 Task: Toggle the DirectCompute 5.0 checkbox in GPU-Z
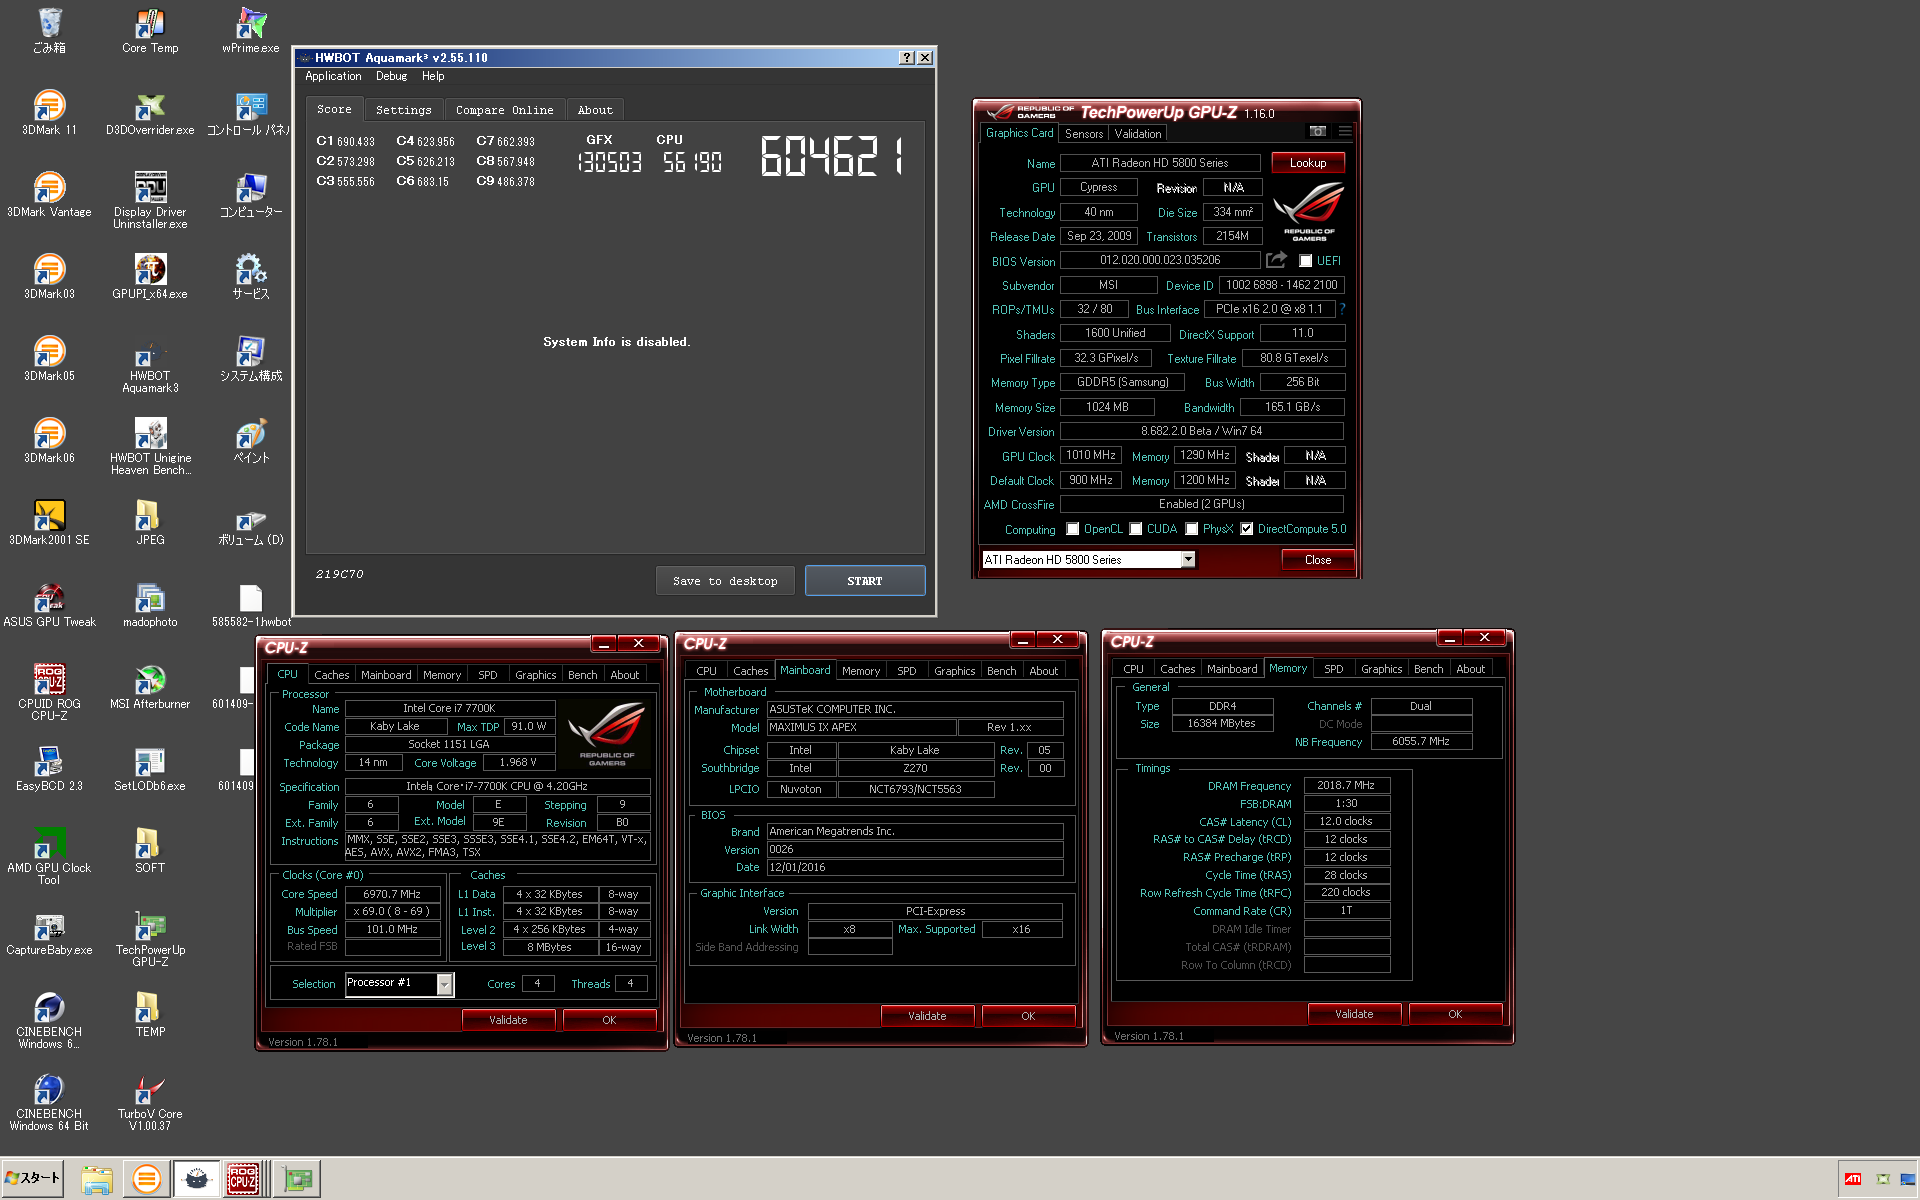point(1247,529)
